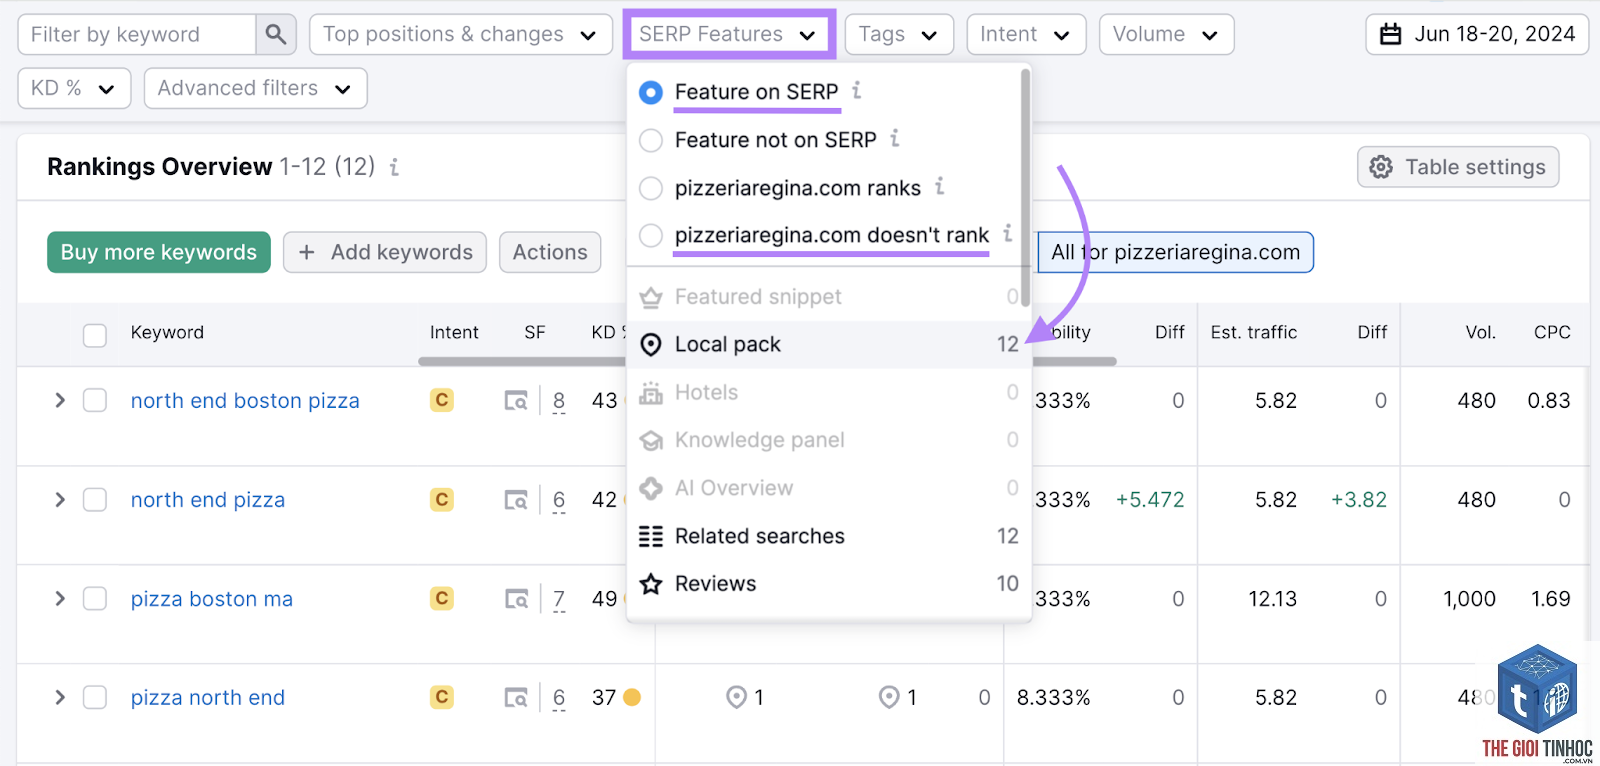The height and width of the screenshot is (766, 1600).
Task: Click the Actions button
Action: tap(550, 252)
